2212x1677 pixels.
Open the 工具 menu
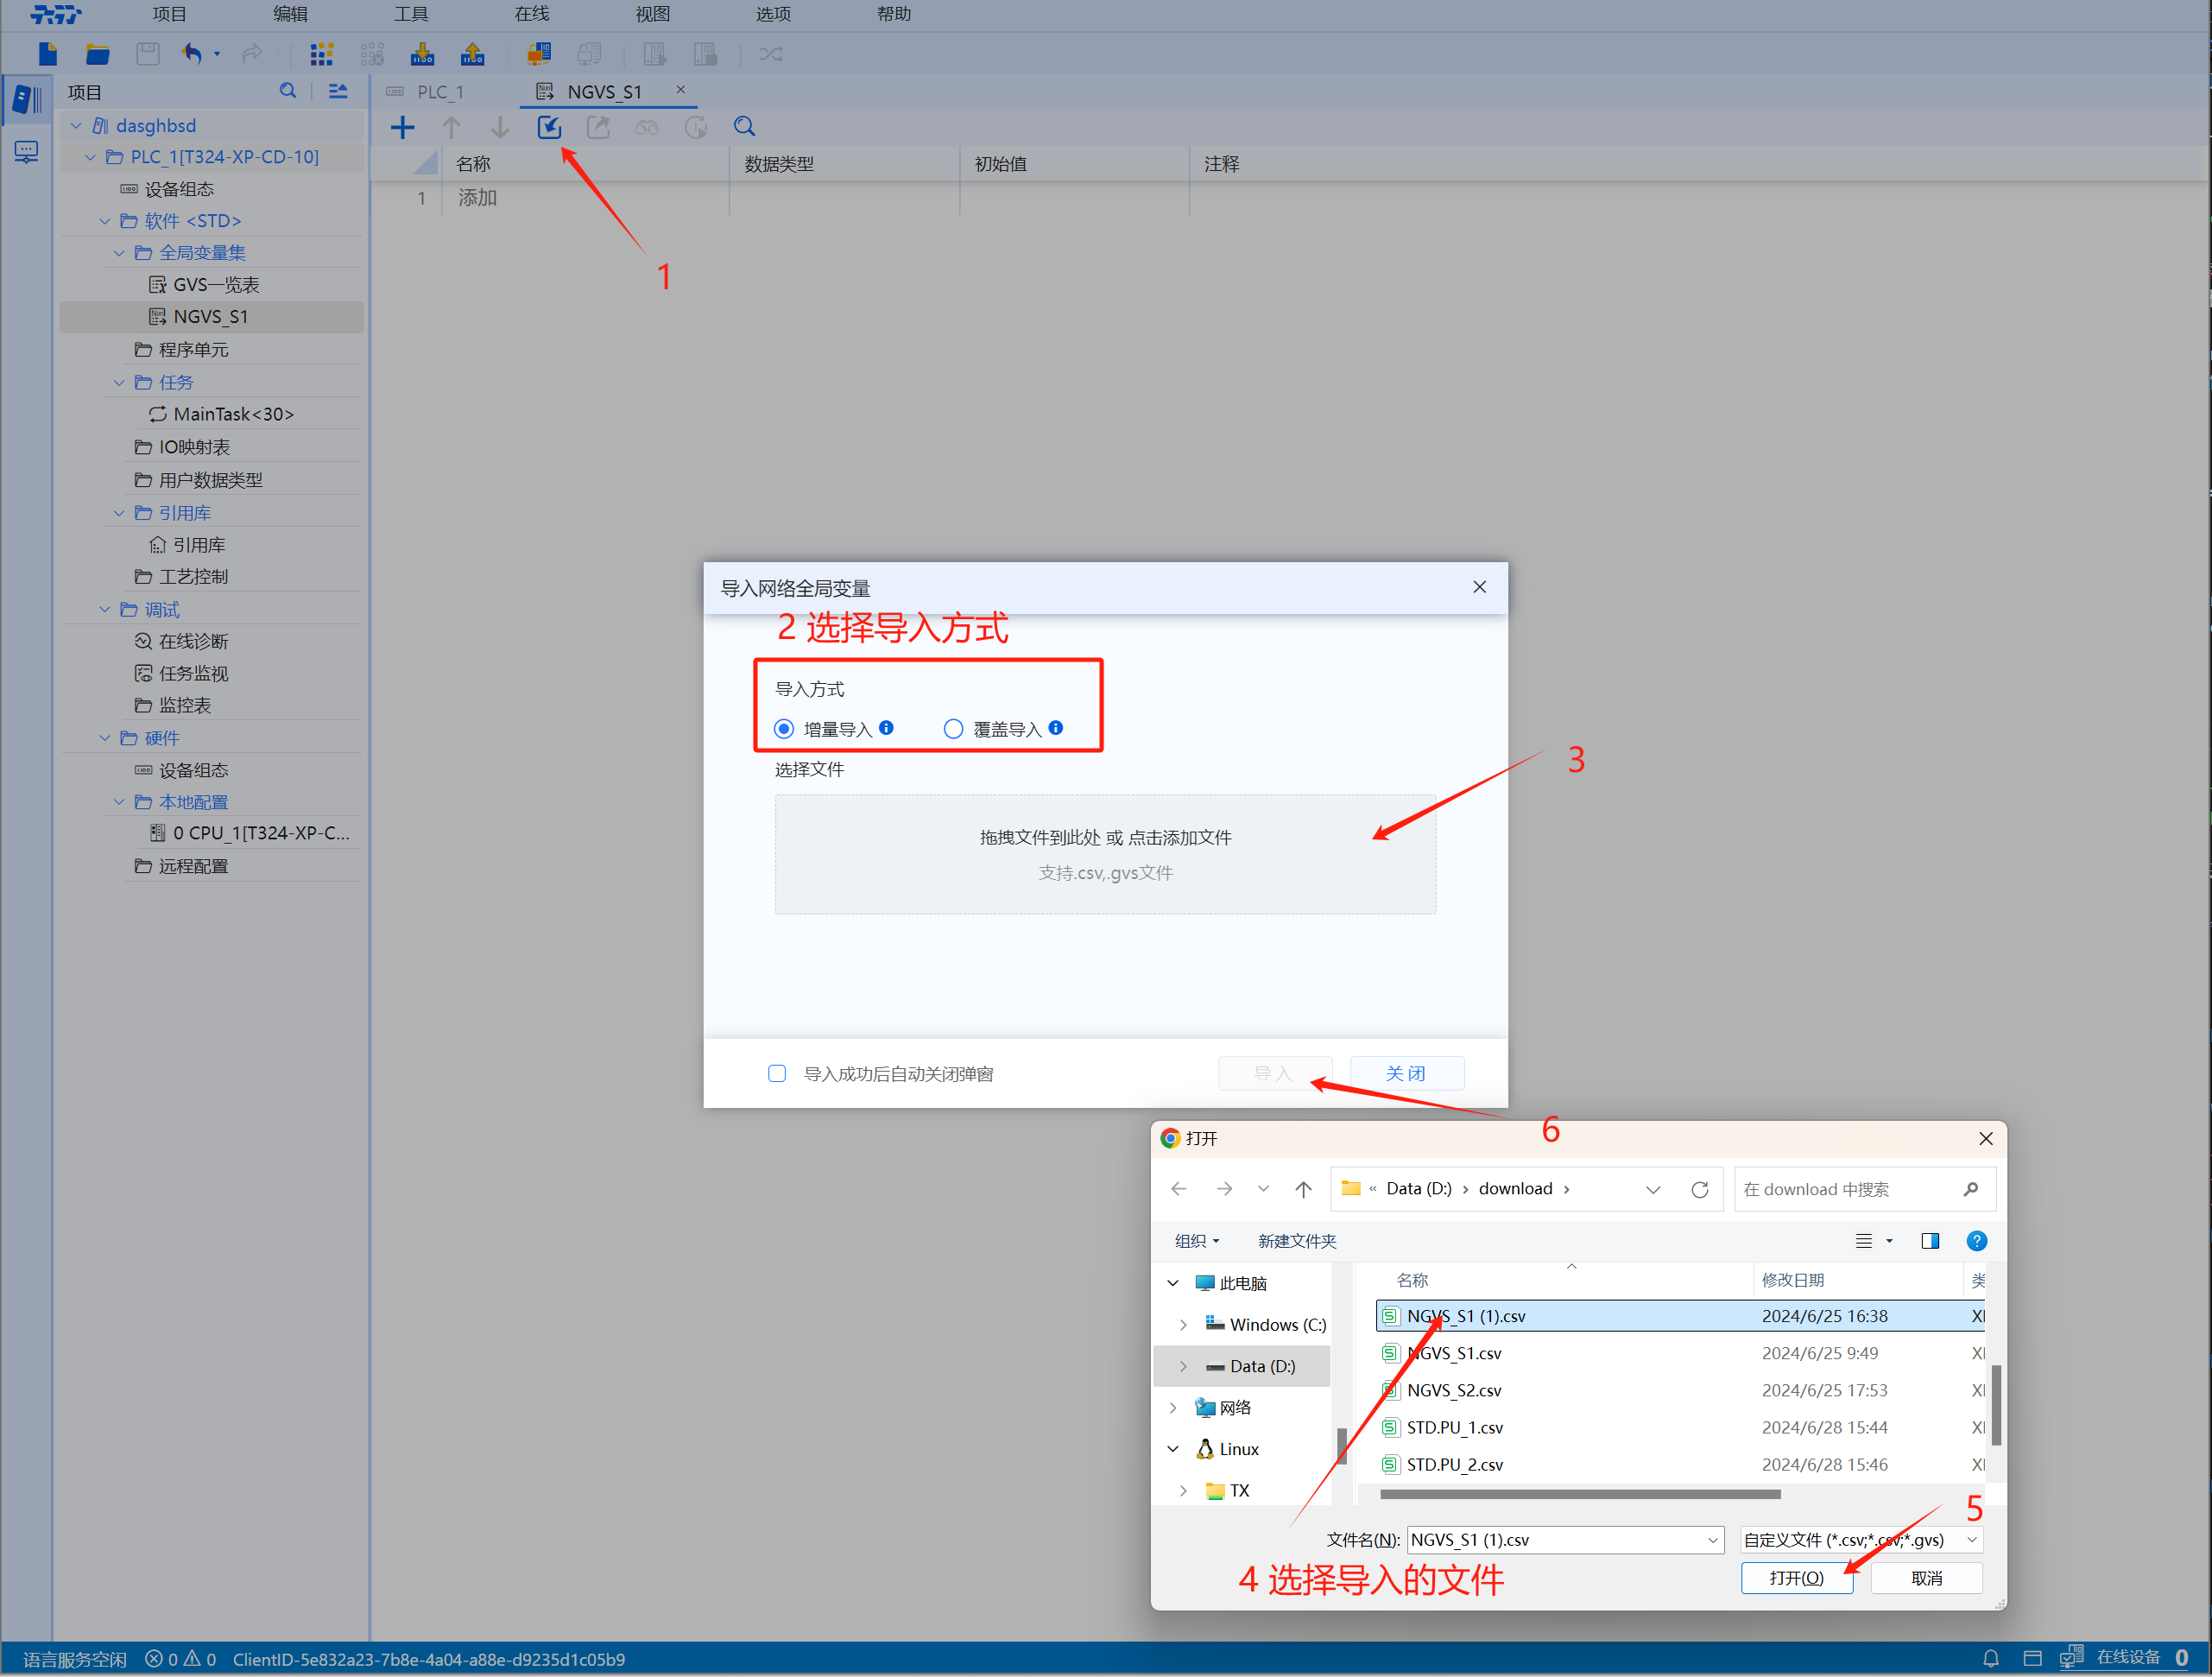point(410,14)
